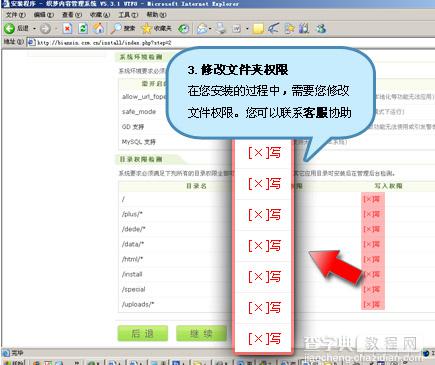Click the green Back arrow in IE toolbar
The image size is (435, 365).
9,29
